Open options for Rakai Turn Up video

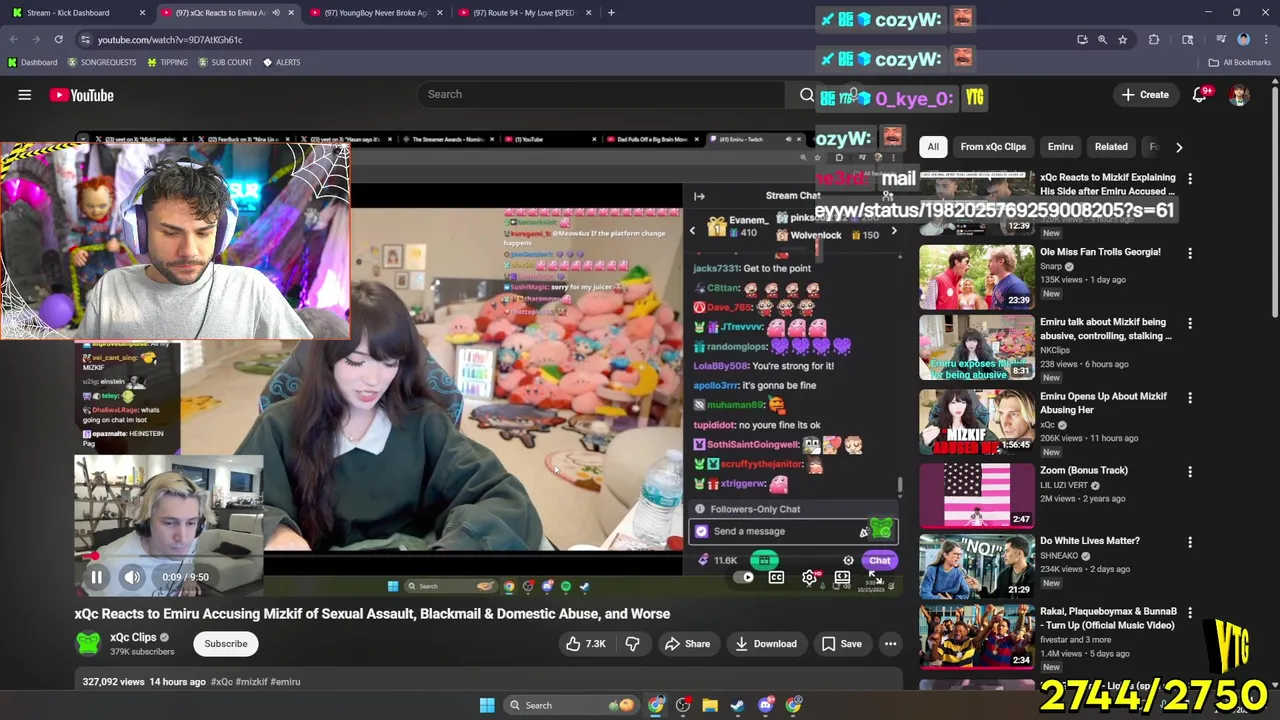pos(1190,613)
